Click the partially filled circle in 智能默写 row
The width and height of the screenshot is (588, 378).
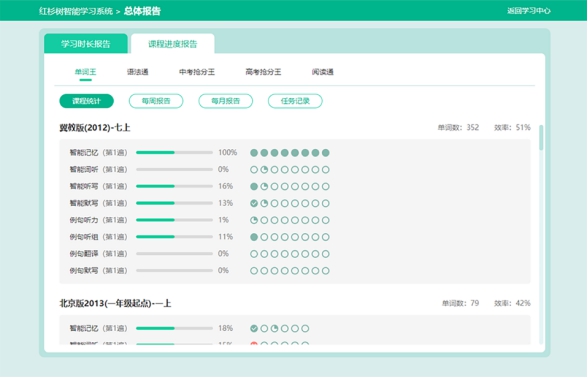[264, 203]
